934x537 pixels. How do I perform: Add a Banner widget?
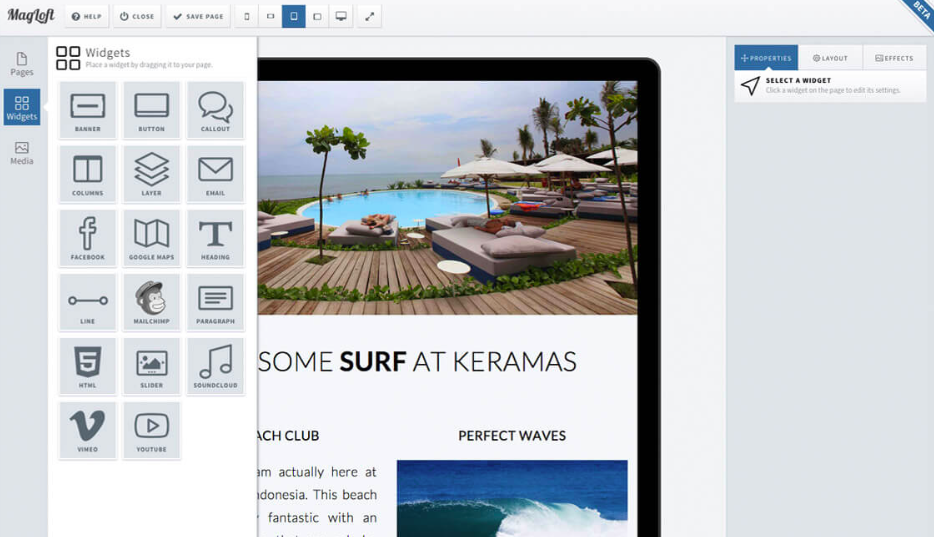[88, 110]
